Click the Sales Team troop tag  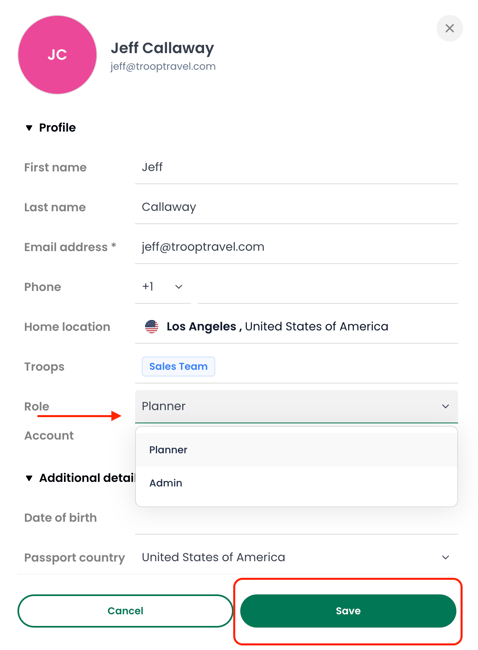pos(178,366)
